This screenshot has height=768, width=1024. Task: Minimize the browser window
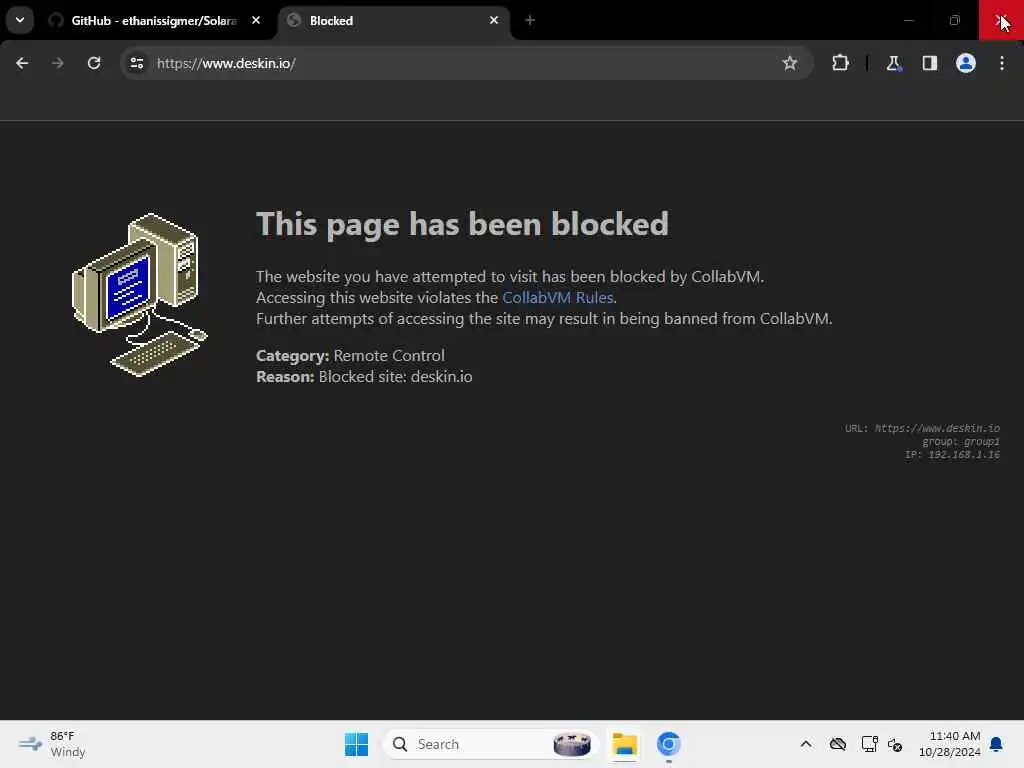tap(908, 20)
